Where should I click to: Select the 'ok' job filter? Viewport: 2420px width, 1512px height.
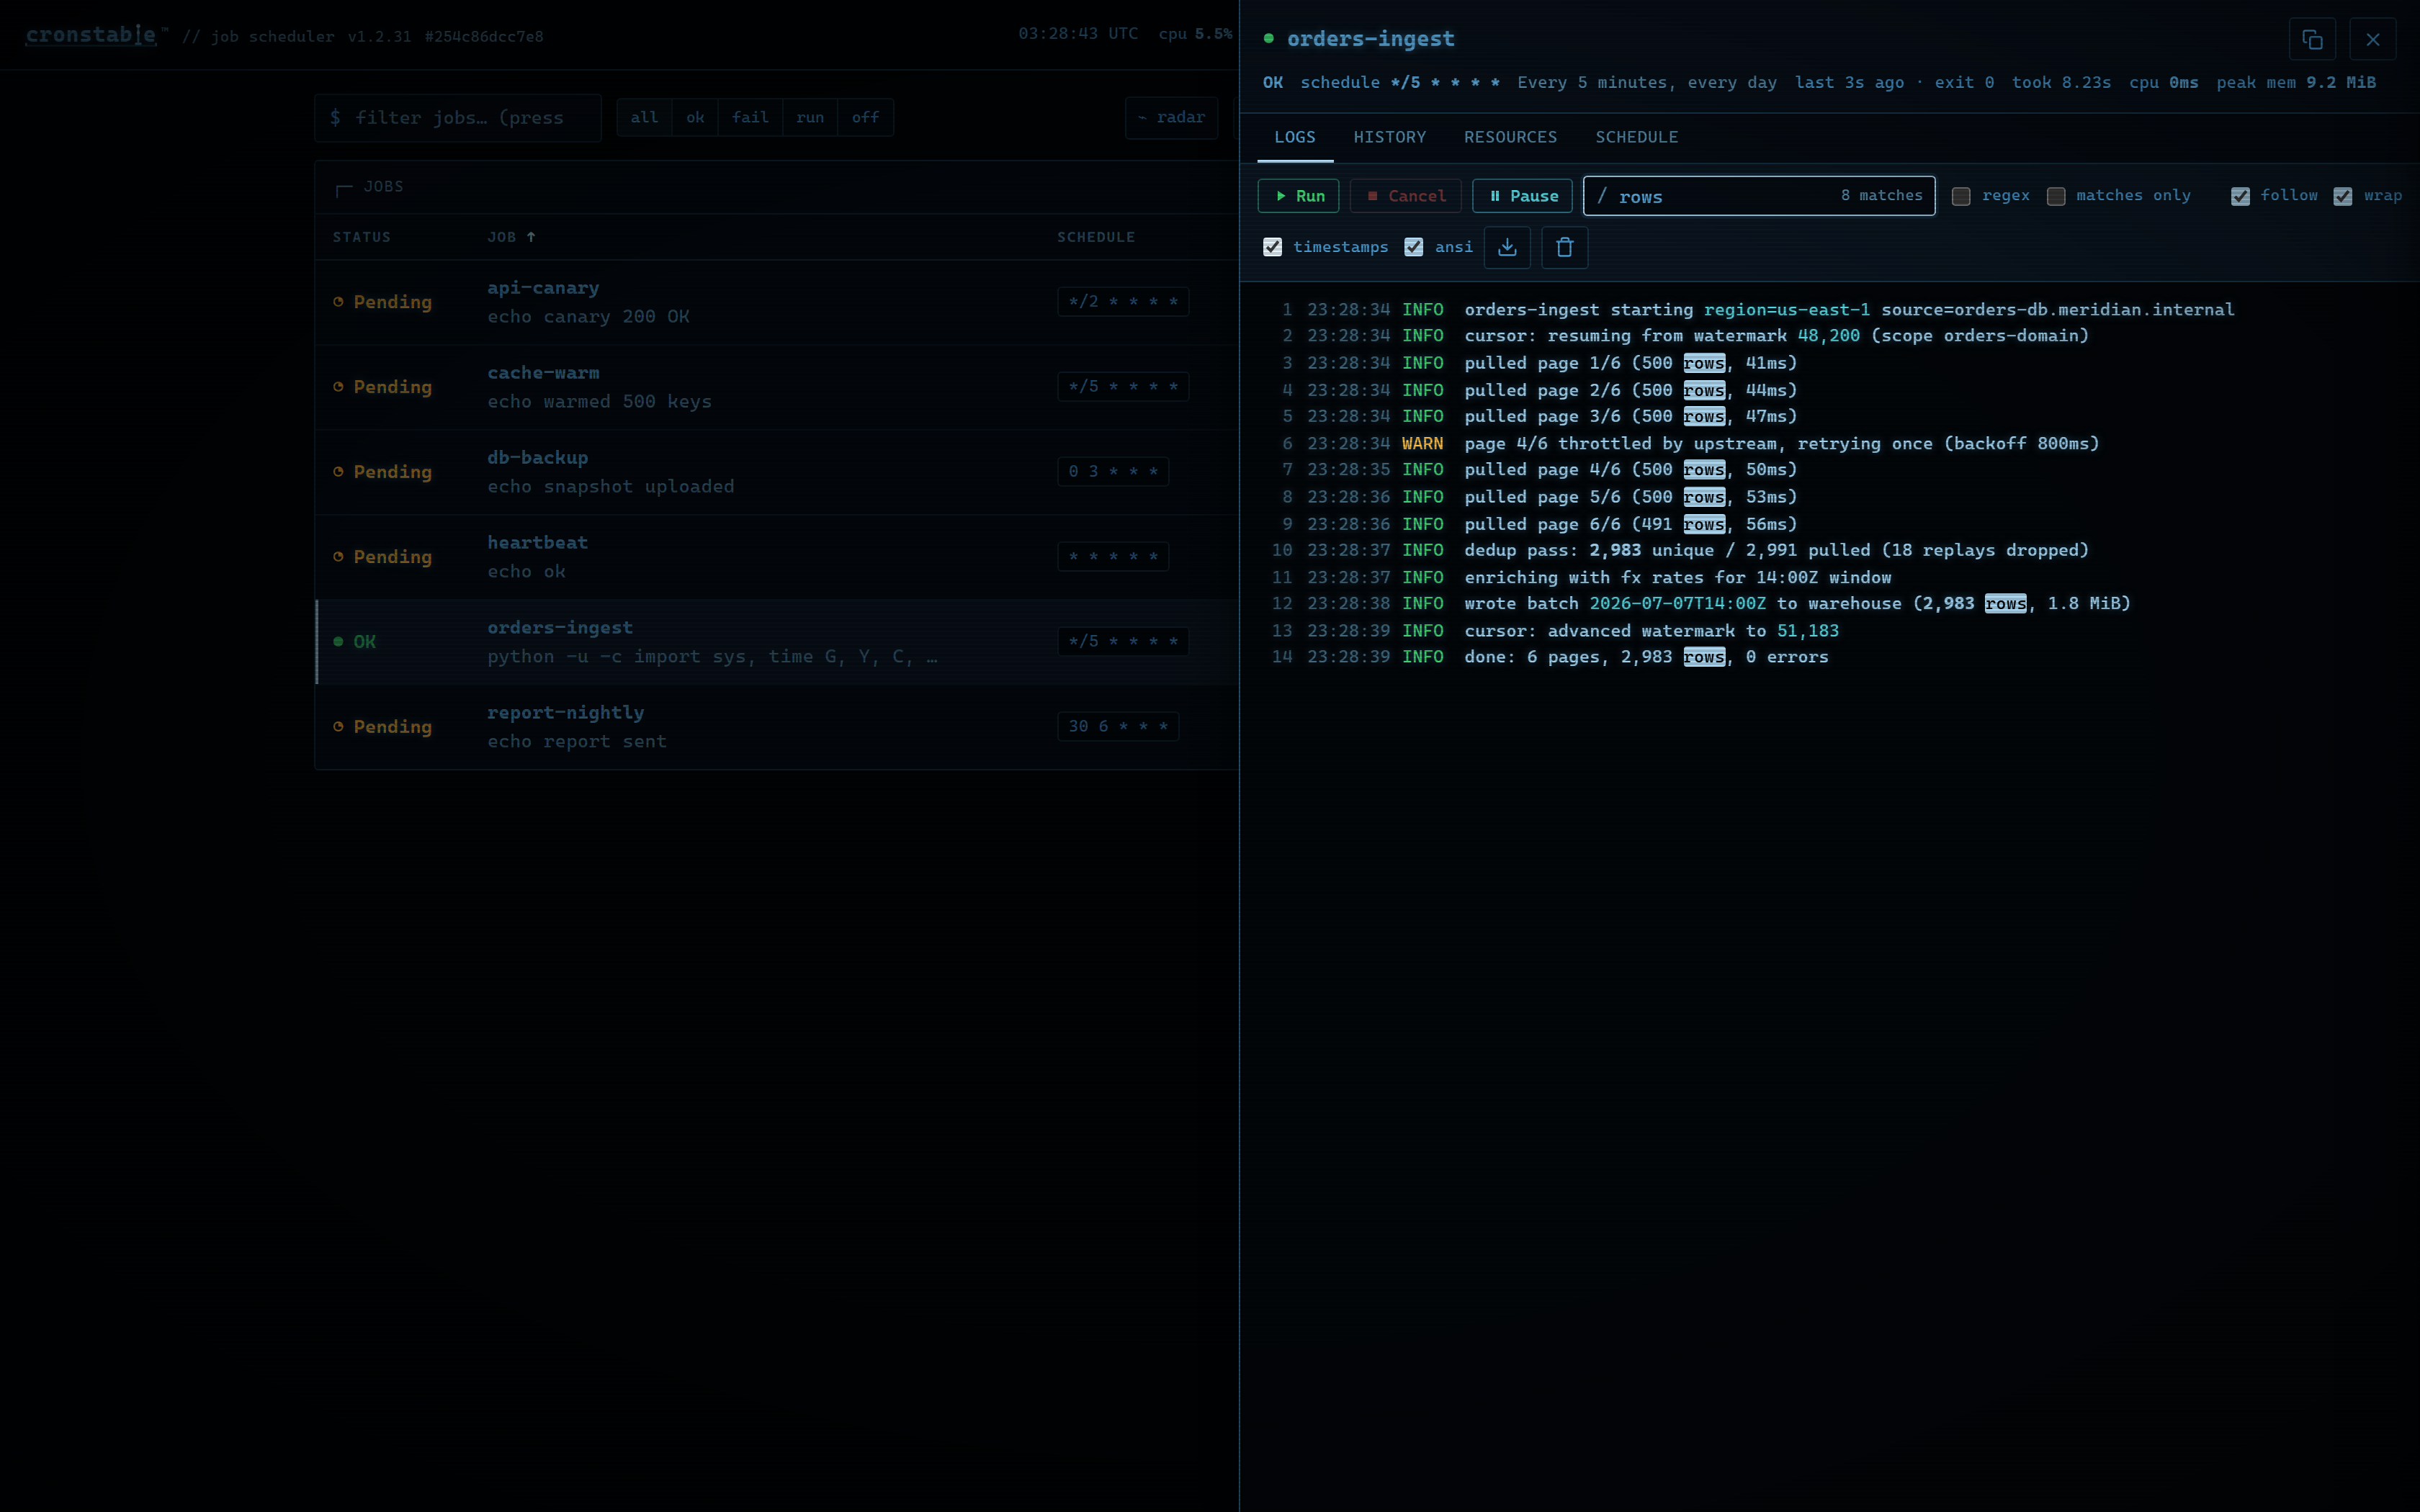click(695, 118)
